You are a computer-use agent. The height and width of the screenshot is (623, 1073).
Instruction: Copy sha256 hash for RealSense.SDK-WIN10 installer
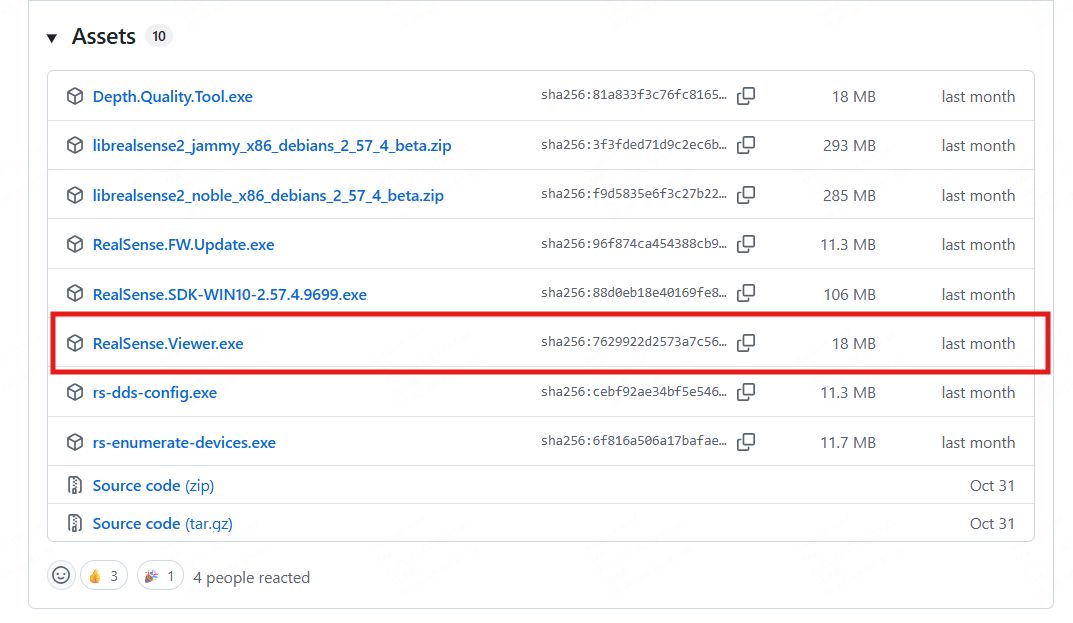click(746, 294)
